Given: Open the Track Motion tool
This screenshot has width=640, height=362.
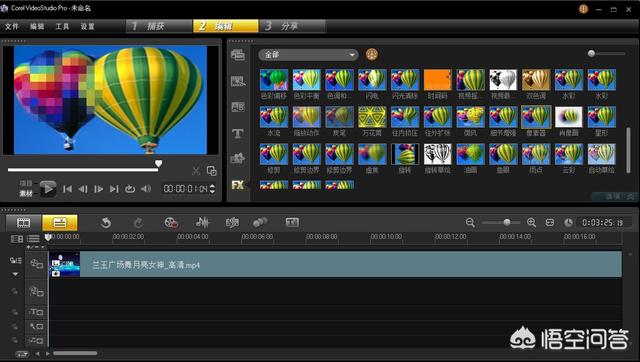Looking at the screenshot, I should click(260, 222).
